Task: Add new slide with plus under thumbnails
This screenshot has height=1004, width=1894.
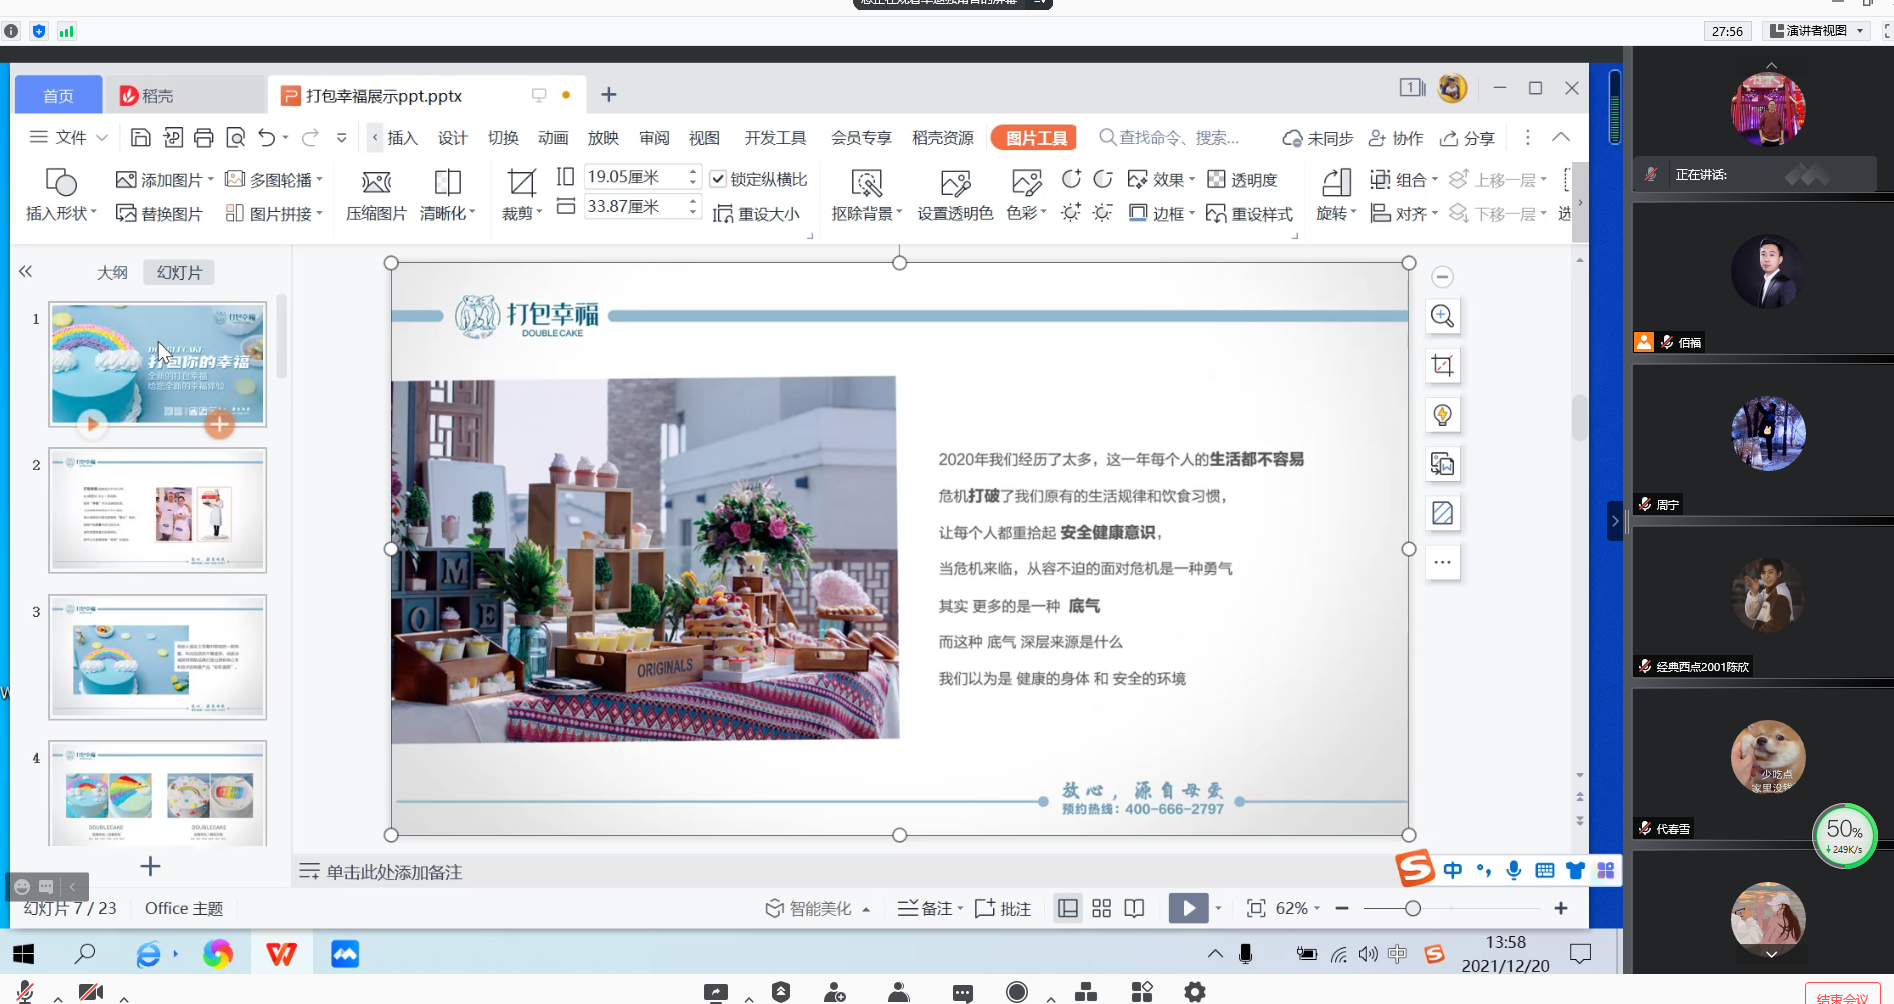Action: (150, 866)
